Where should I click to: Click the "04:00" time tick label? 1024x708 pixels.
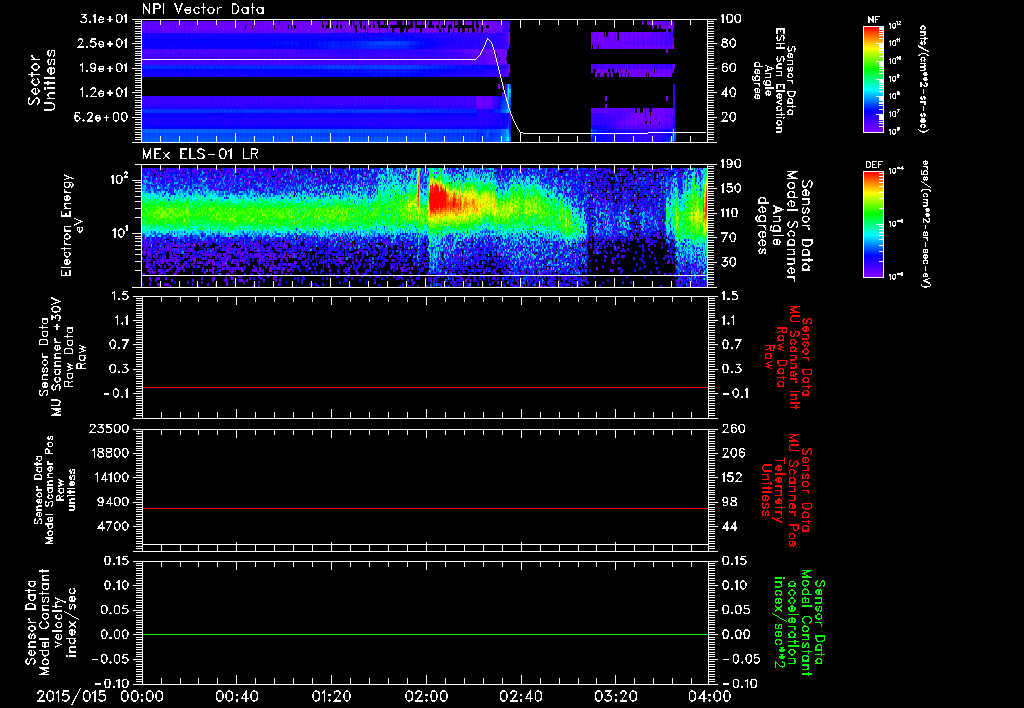click(710, 696)
